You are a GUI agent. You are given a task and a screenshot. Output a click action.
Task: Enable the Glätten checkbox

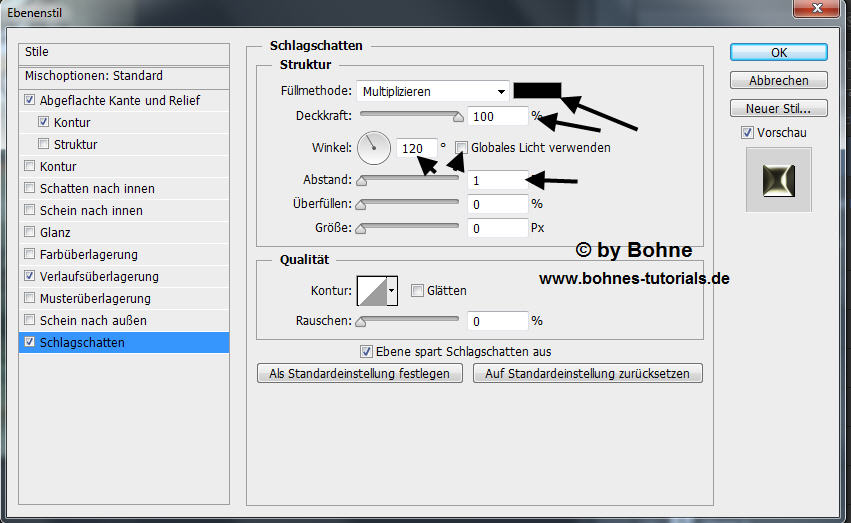tap(418, 291)
